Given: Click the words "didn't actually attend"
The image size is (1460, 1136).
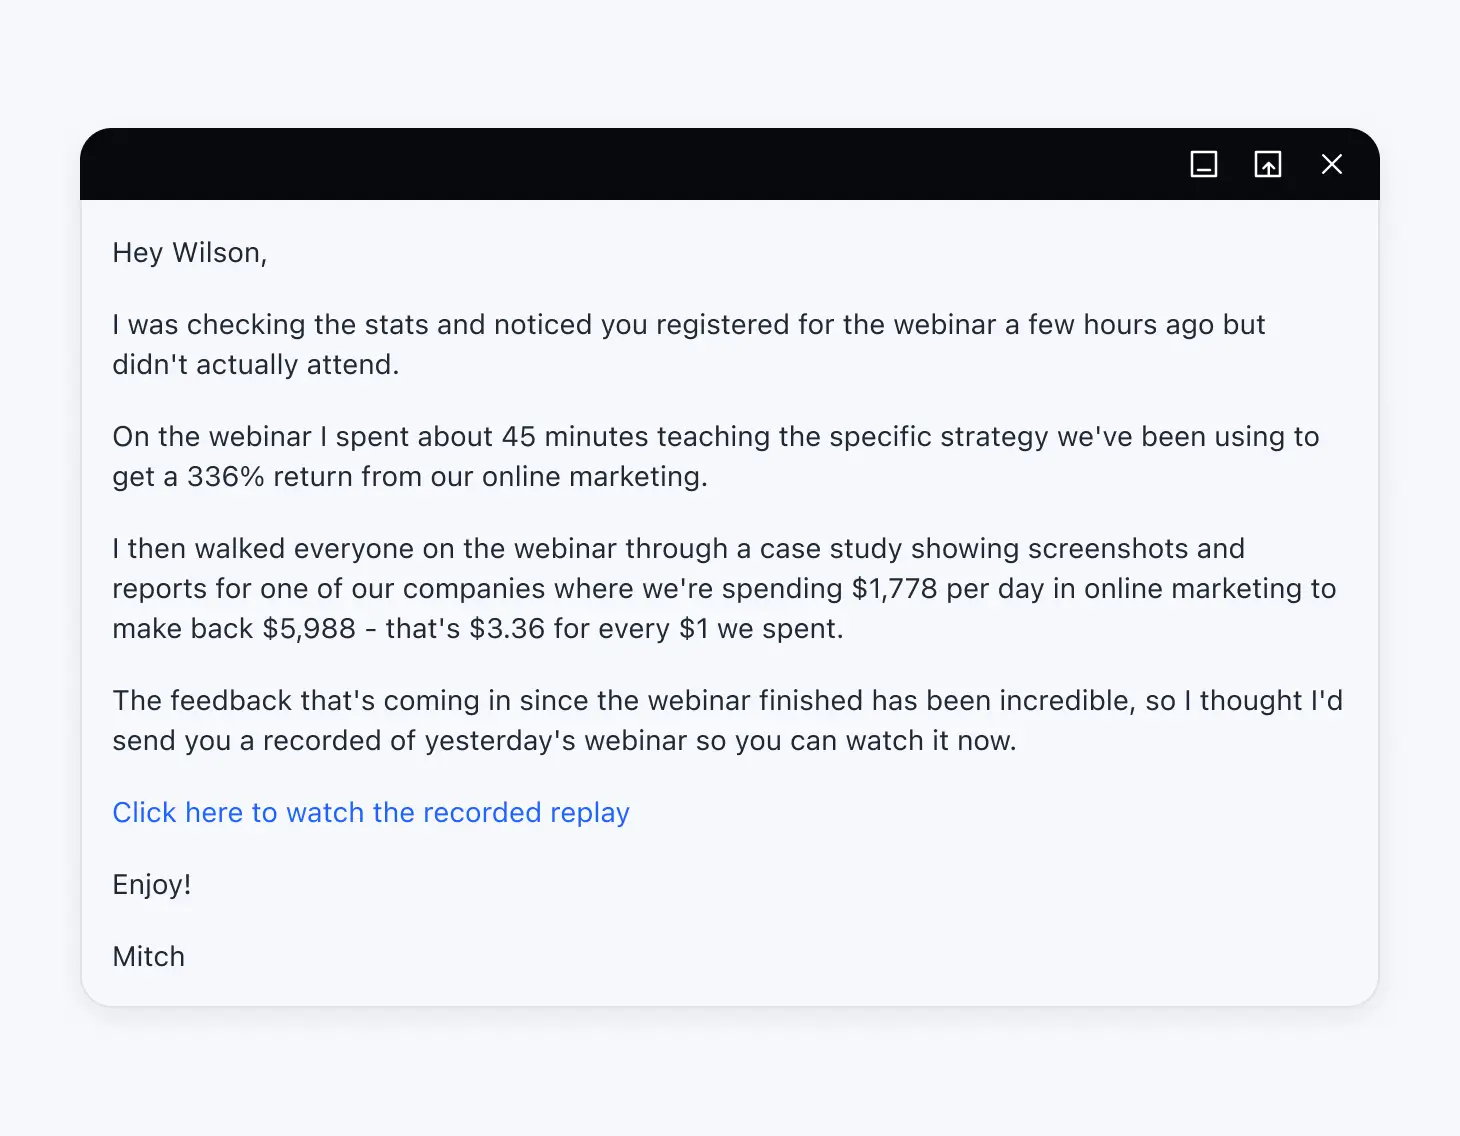Looking at the screenshot, I should coord(255,365).
